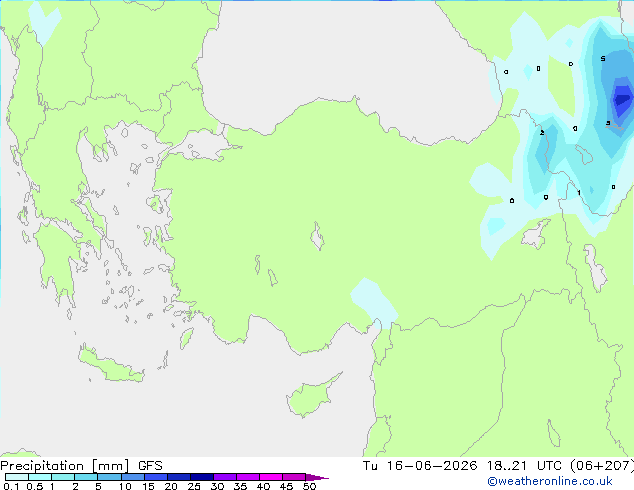Click the precipitation value "2" on the map

542,133
